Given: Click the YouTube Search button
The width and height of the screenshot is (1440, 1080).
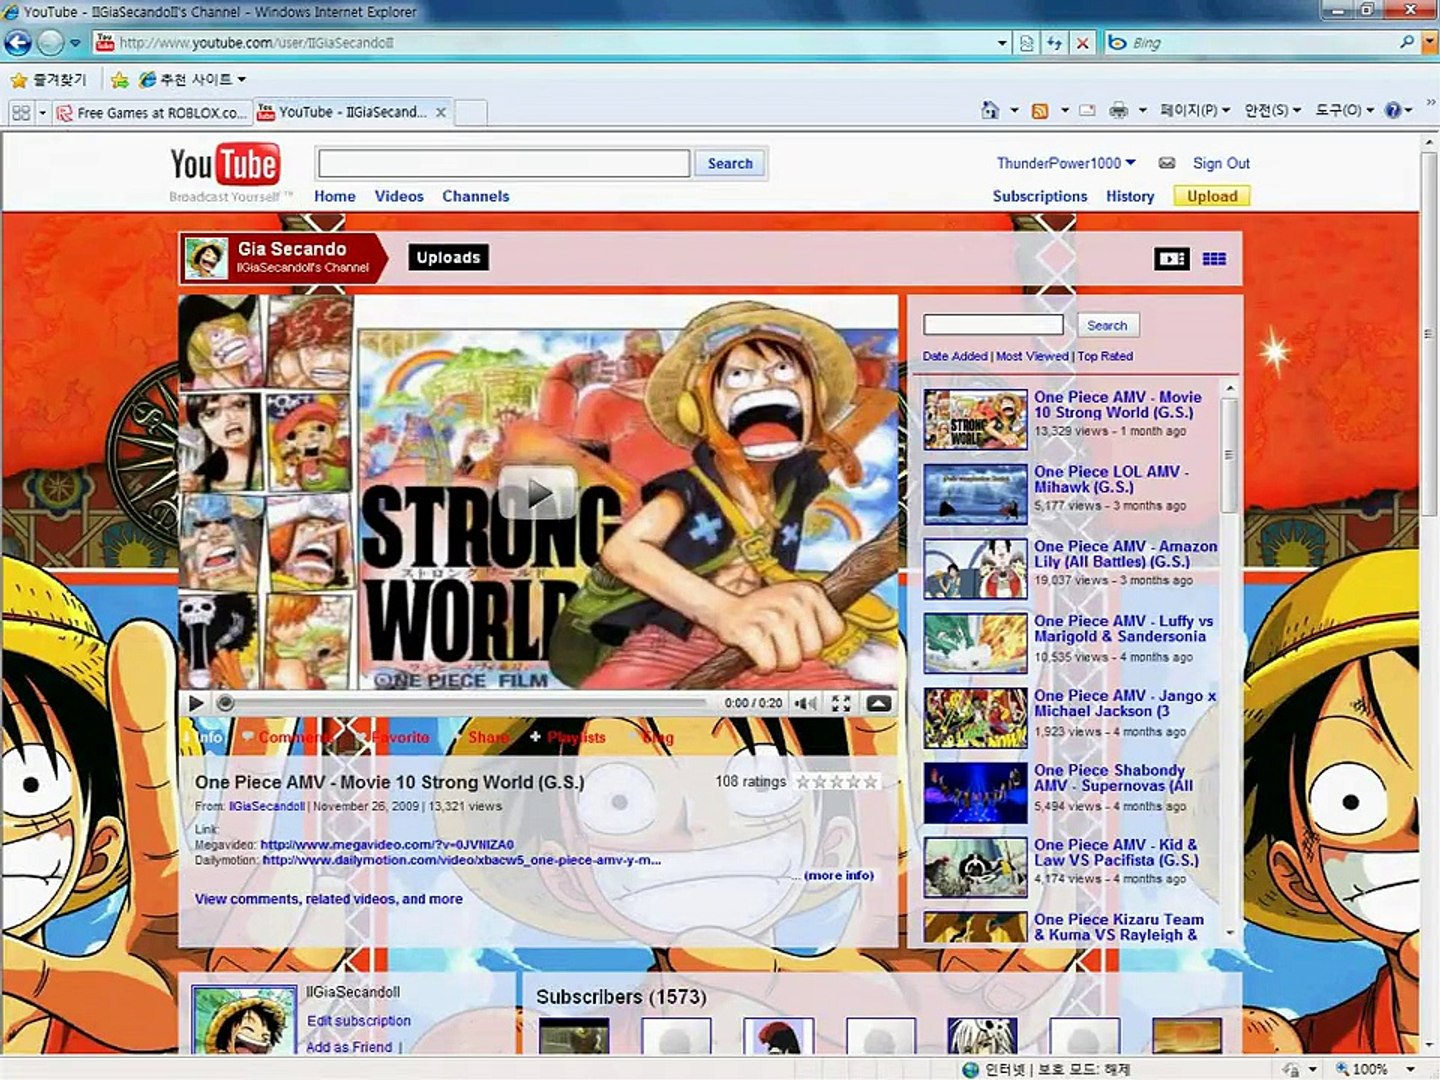Looking at the screenshot, I should [x=730, y=164].
